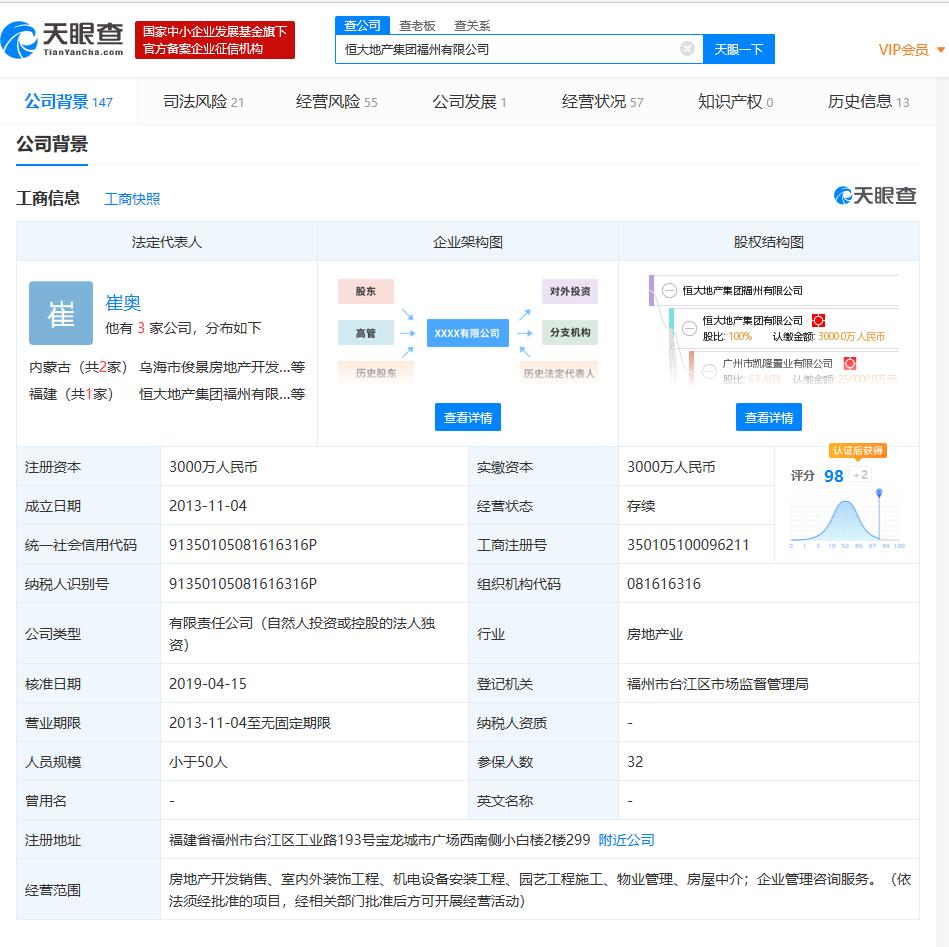Image resolution: width=949 pixels, height=947 pixels.
Task: Click the 组织机构代码 081616316
Action: pos(663,583)
